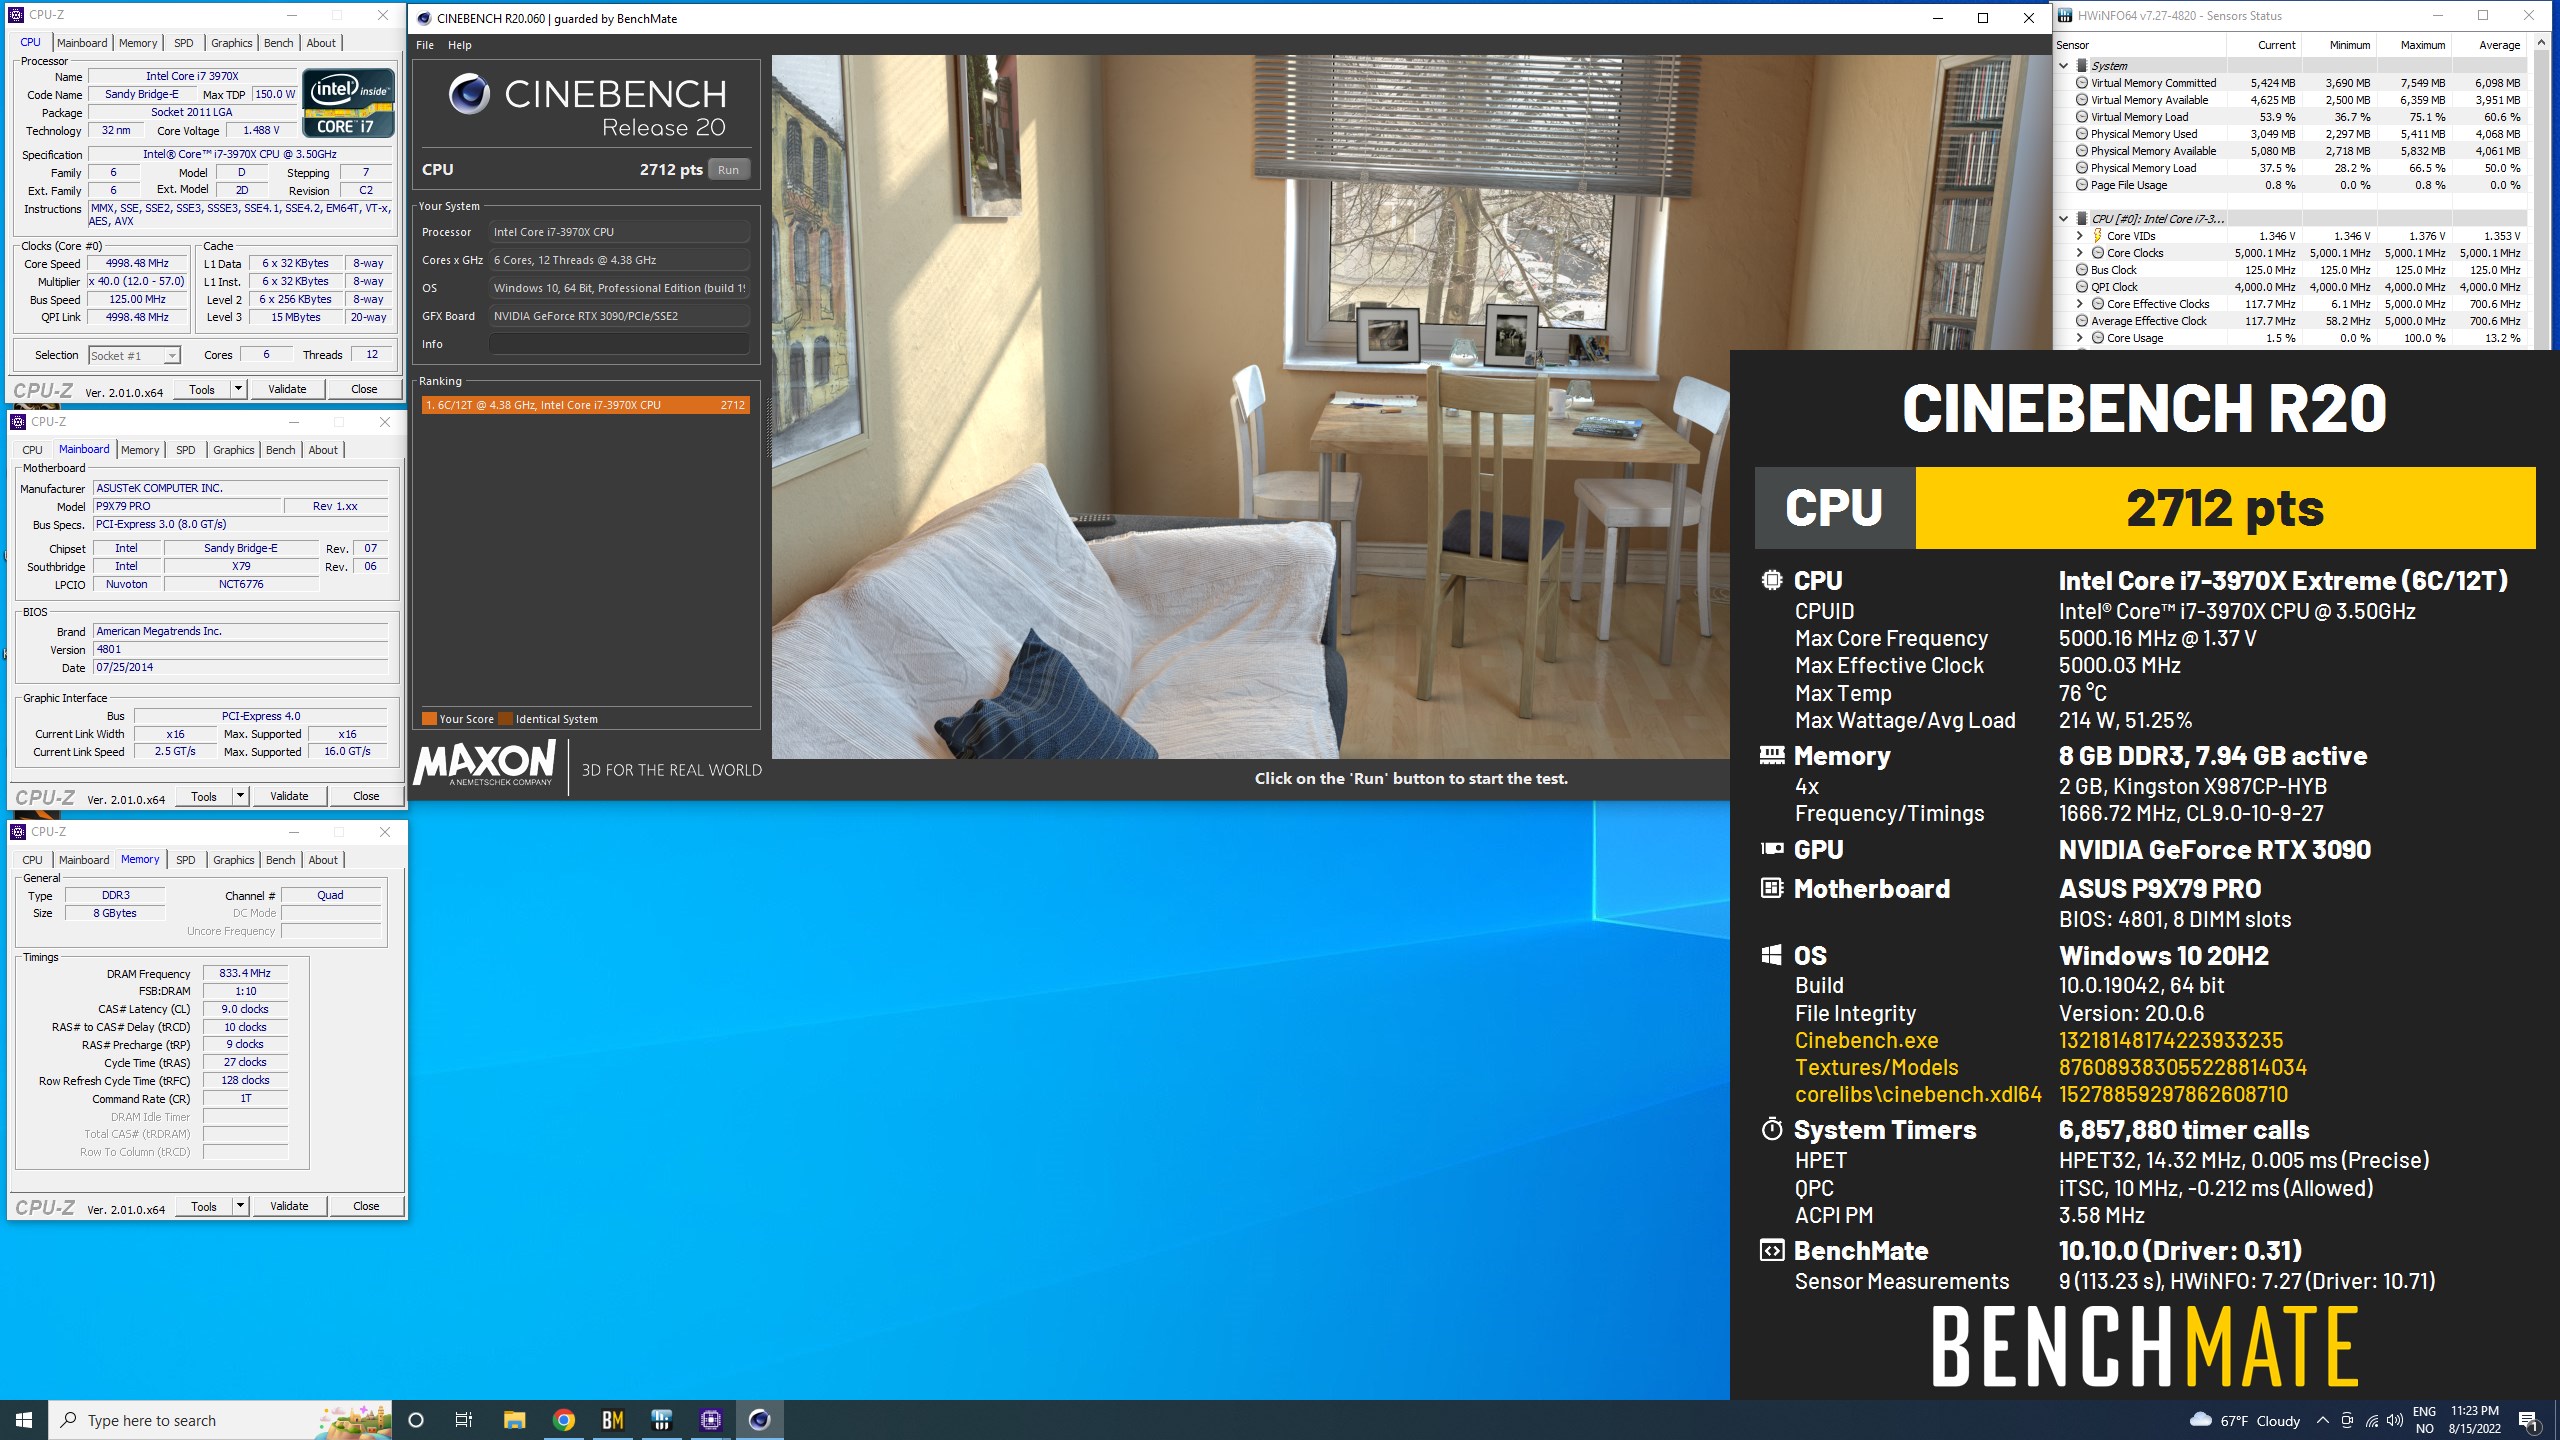
Task: Click the Run button next to the CPU score
Action: (729, 170)
